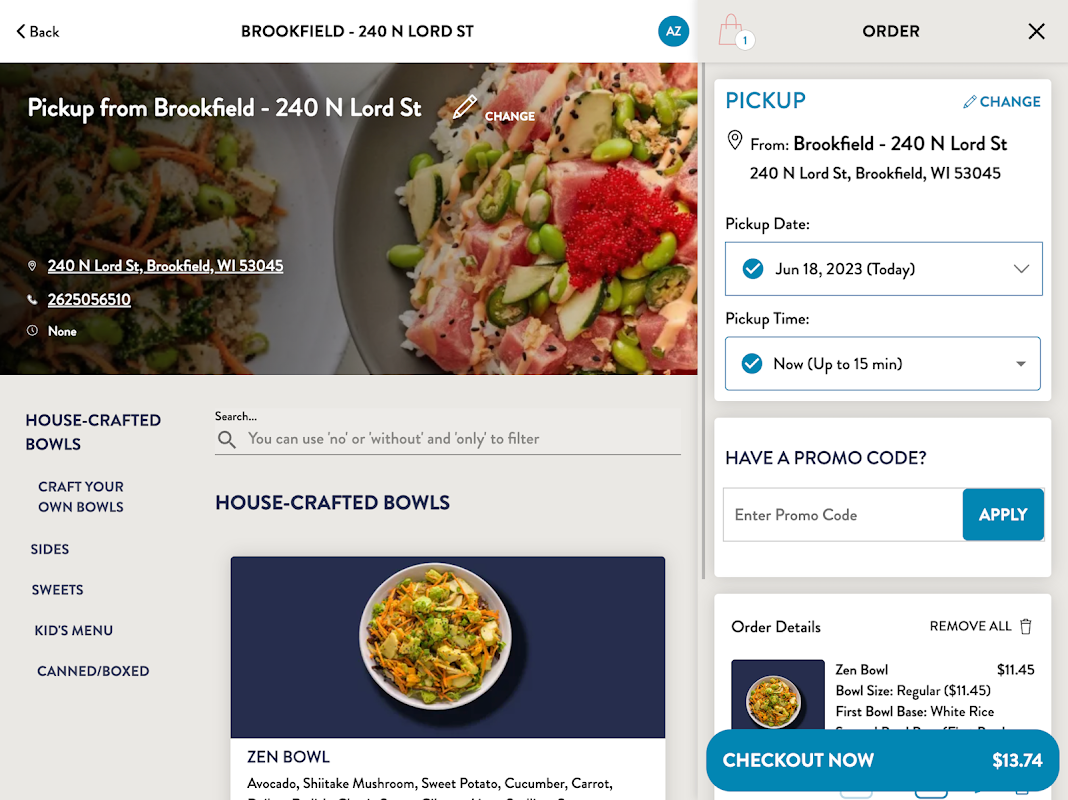Select the Sides menu category

(50, 549)
